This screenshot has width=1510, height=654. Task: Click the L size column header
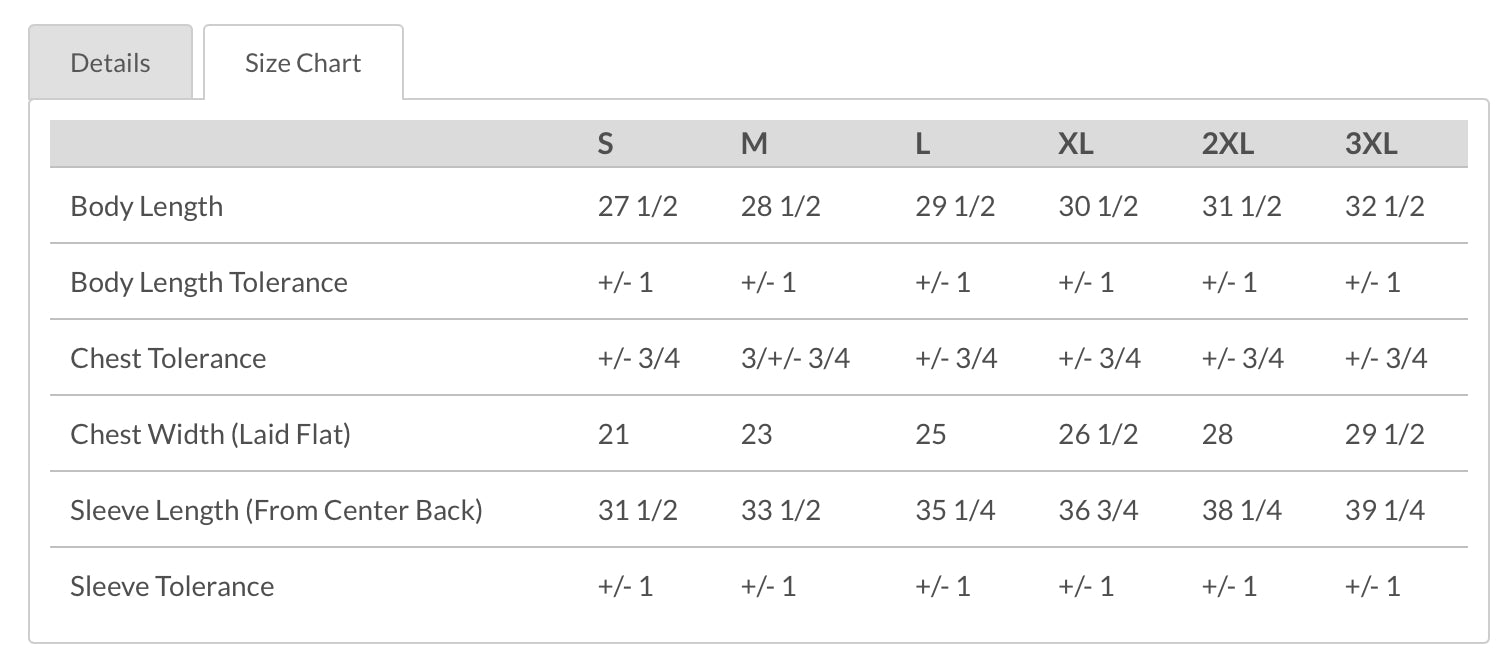coord(922,144)
